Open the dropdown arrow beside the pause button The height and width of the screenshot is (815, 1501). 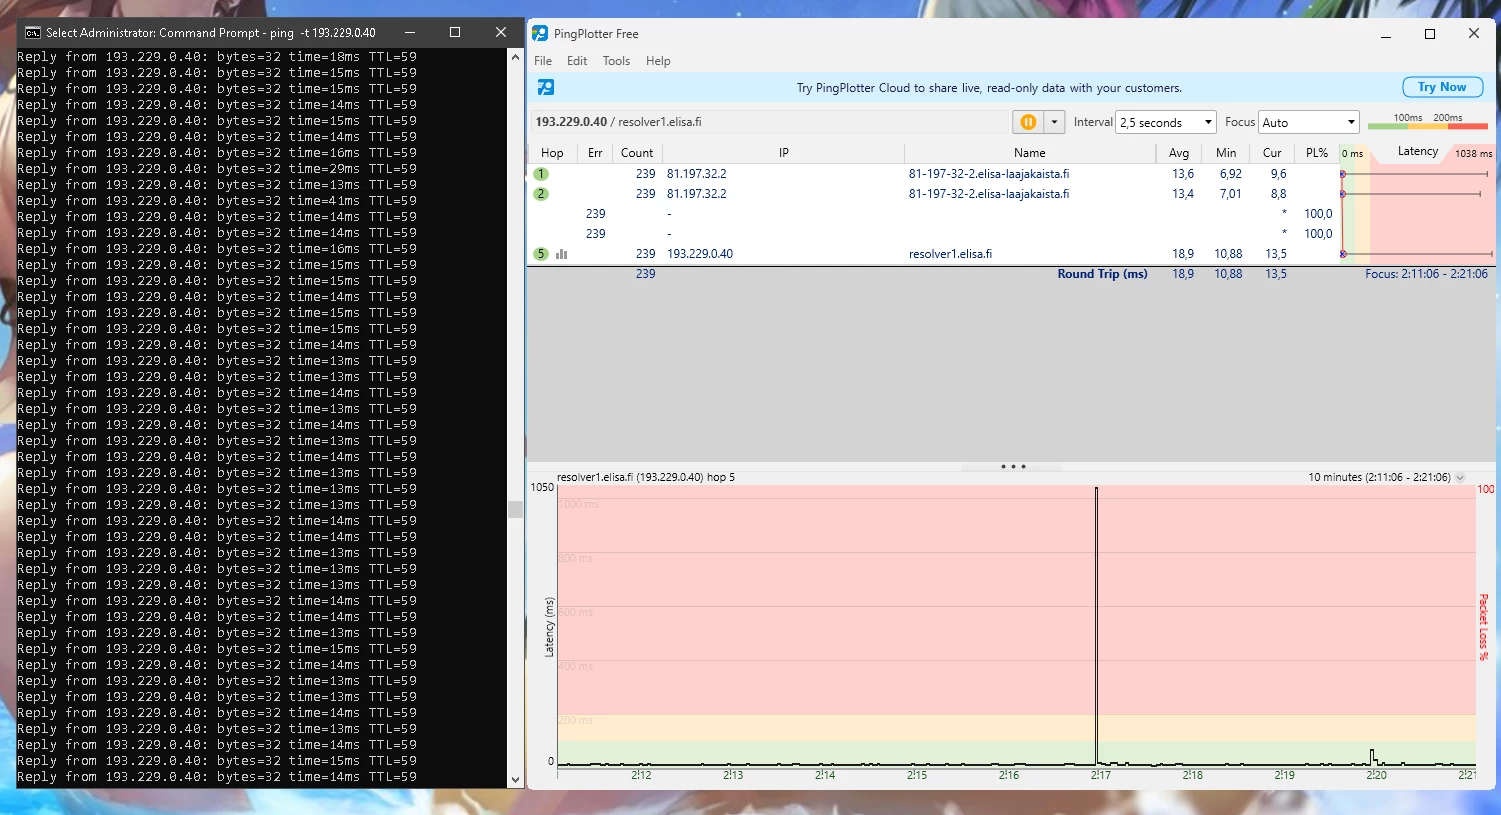(1054, 122)
